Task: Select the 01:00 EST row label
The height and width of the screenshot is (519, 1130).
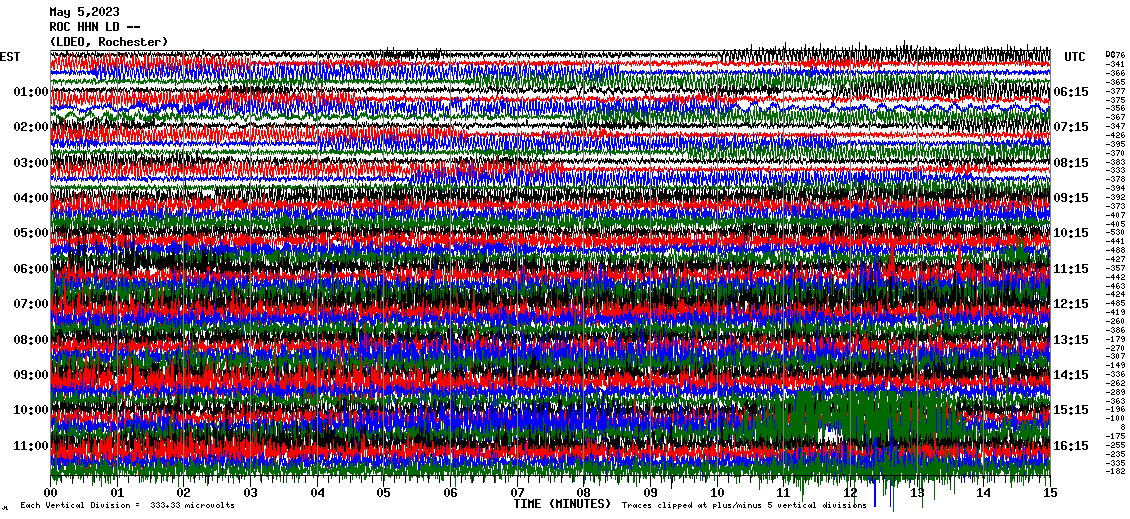Action: tap(31, 92)
